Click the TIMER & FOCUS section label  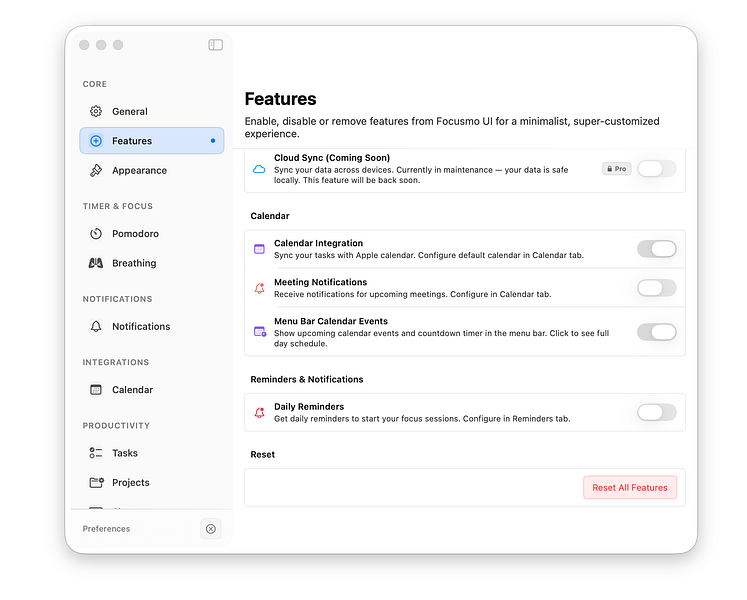click(x=118, y=206)
